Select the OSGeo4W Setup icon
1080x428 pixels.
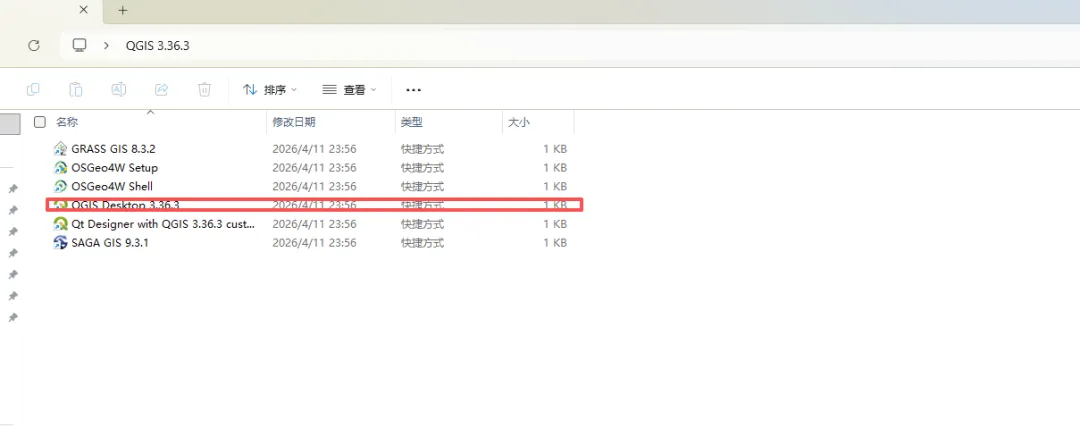61,167
